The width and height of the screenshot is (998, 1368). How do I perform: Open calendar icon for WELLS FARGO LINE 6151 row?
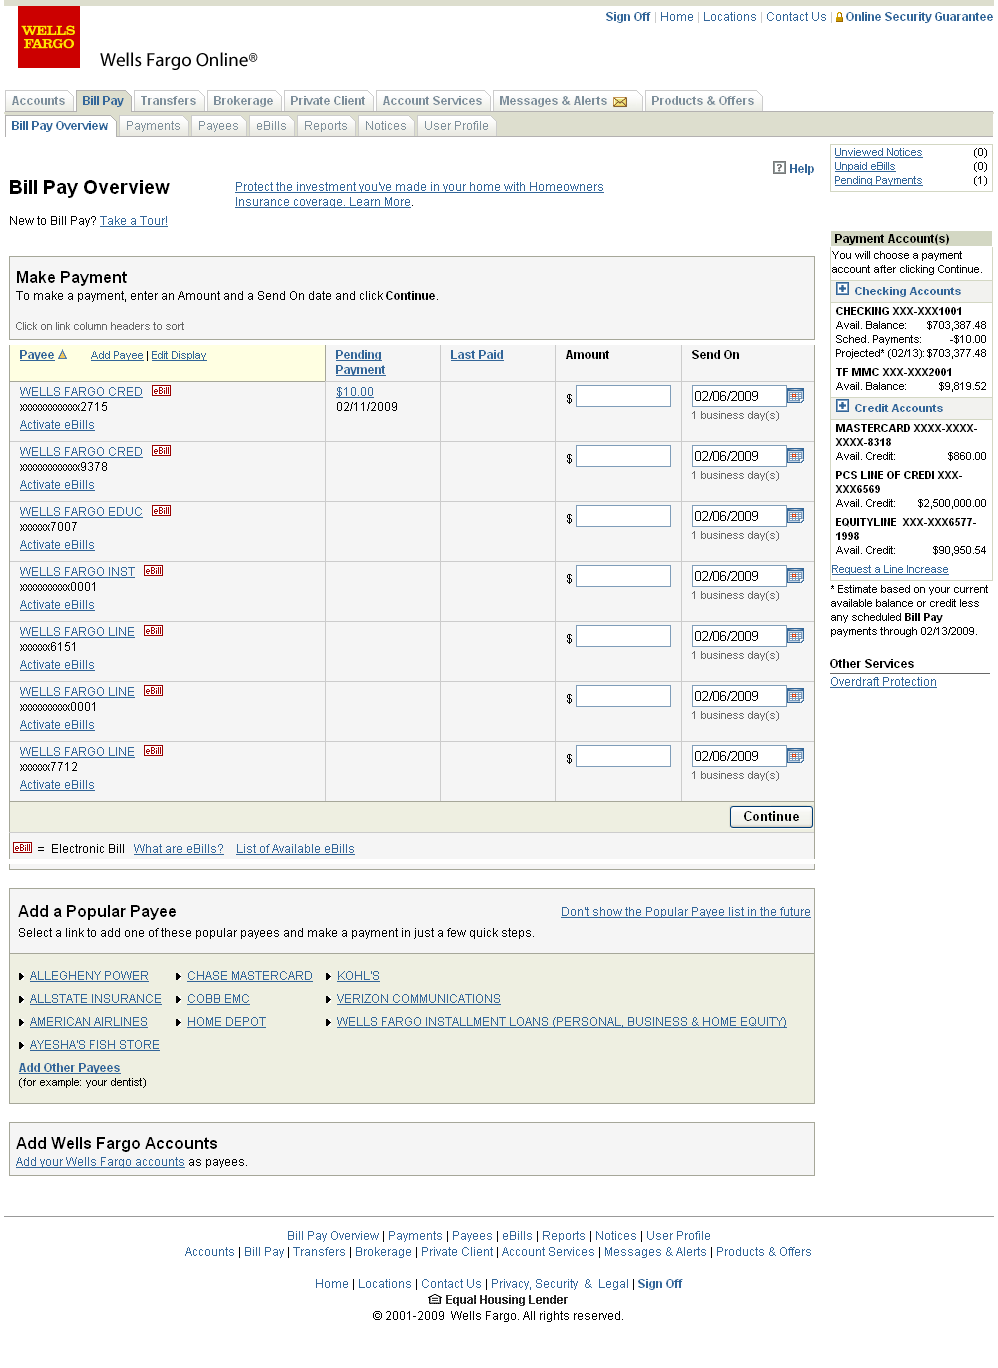(x=796, y=636)
